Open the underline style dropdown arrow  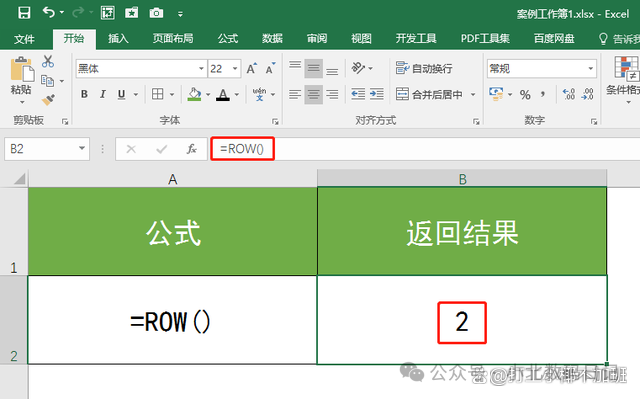(136, 95)
